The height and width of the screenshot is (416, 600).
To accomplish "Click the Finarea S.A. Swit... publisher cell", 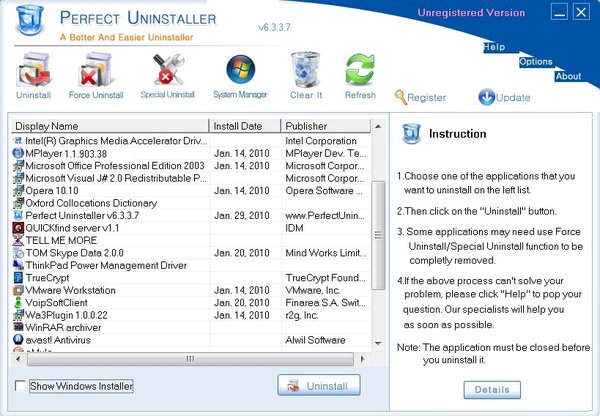I will tap(326, 302).
